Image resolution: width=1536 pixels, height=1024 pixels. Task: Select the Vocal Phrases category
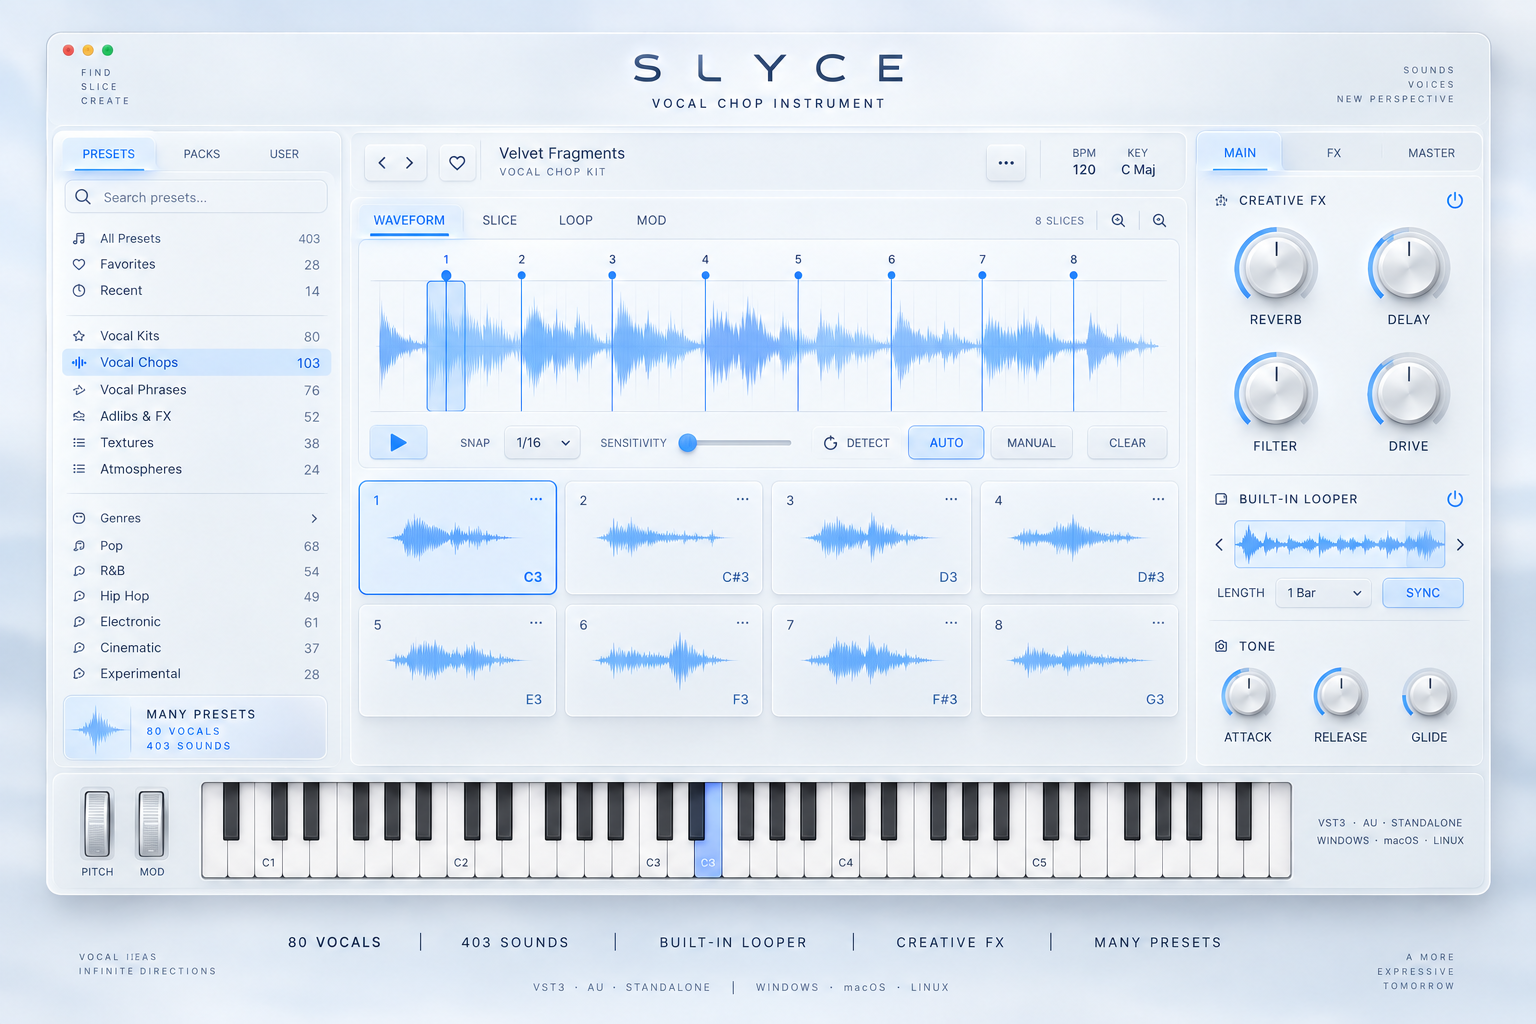(x=197, y=390)
